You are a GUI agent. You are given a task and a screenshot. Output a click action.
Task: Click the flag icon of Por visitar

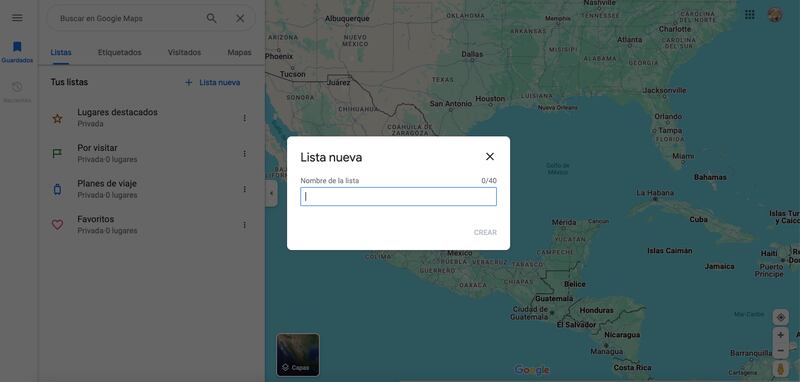[x=58, y=154]
